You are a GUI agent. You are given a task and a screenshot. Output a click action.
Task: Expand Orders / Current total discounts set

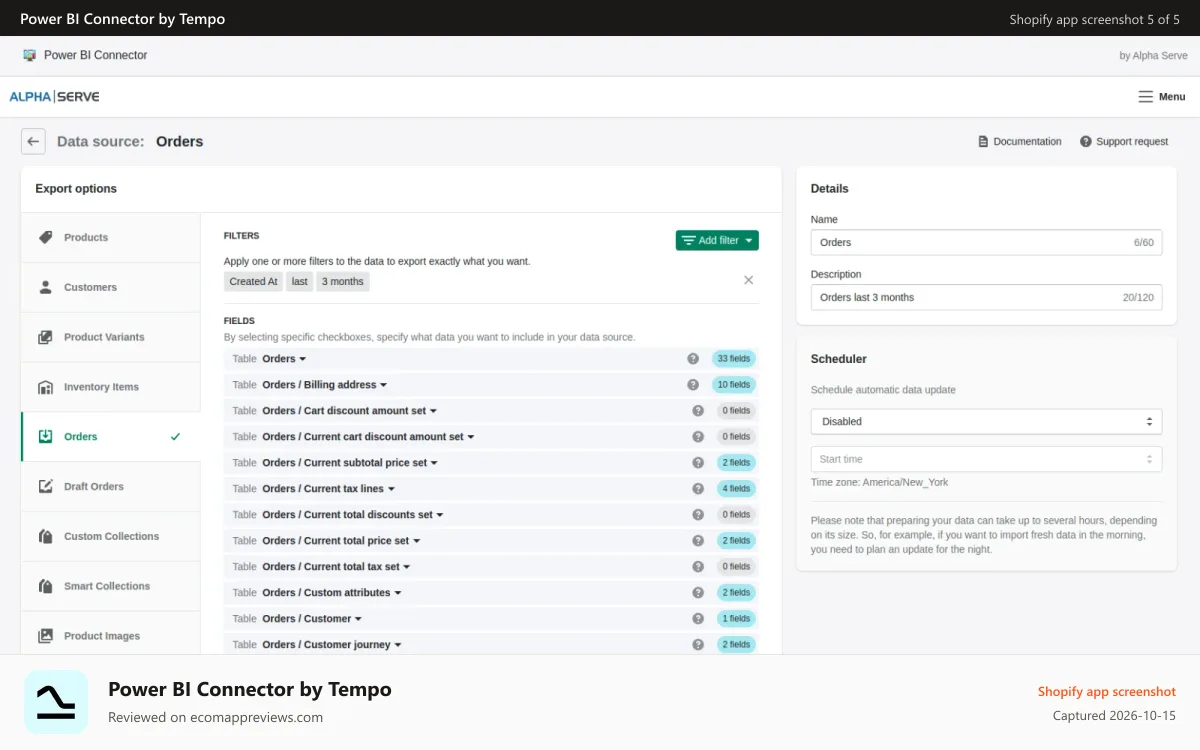352,515
